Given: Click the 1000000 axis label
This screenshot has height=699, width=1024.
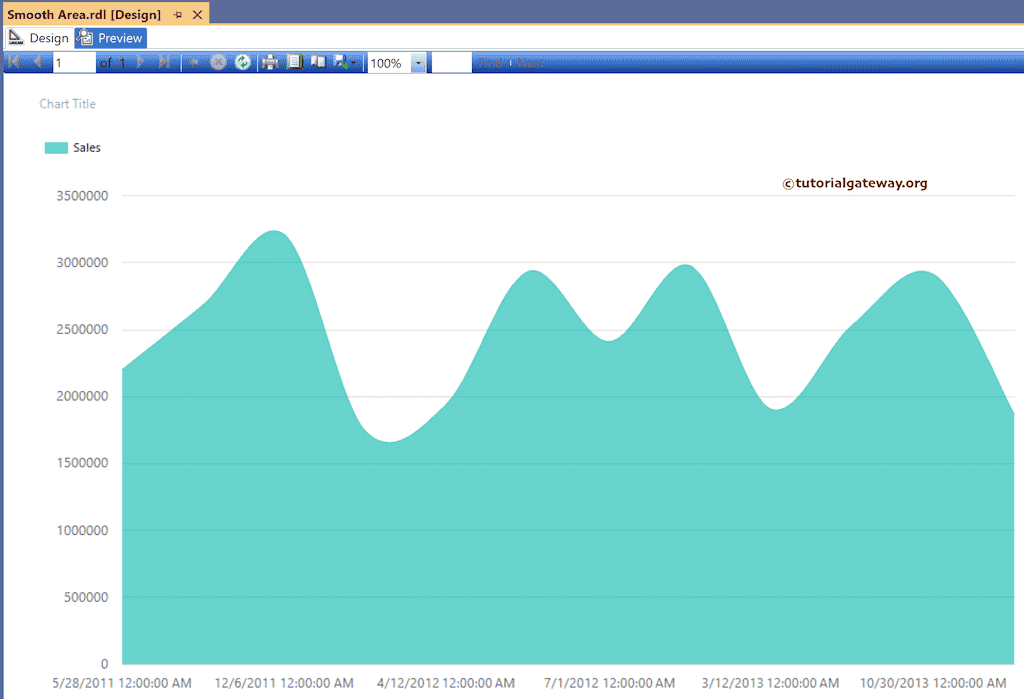Looking at the screenshot, I should (82, 530).
